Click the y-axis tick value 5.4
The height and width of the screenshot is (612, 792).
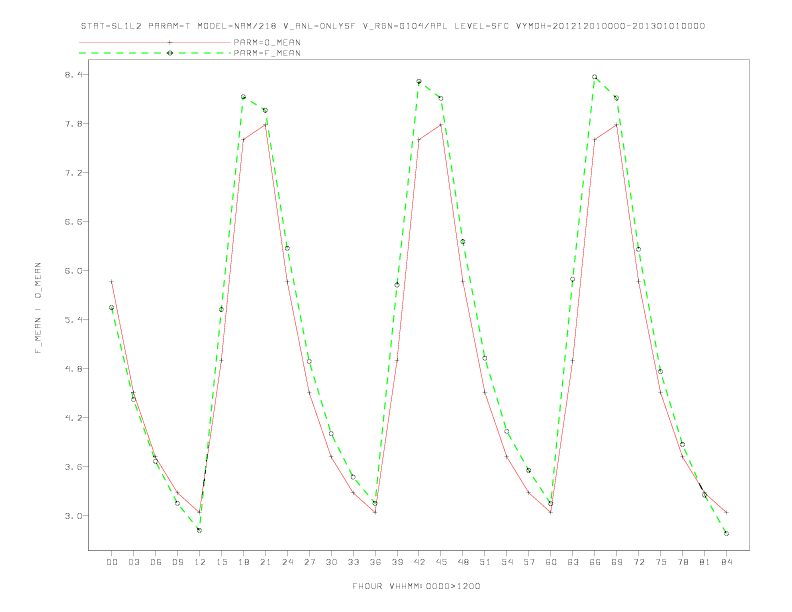pos(73,320)
